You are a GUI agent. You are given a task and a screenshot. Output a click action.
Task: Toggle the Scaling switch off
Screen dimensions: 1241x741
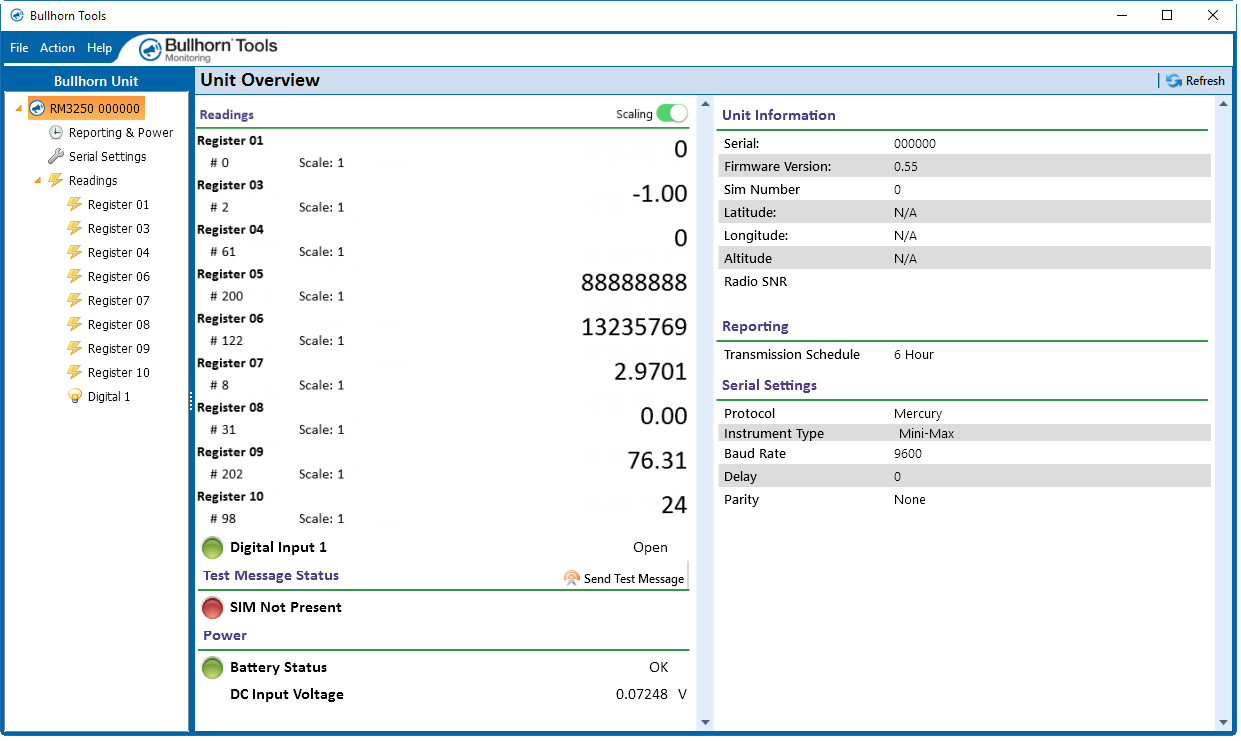tap(672, 114)
